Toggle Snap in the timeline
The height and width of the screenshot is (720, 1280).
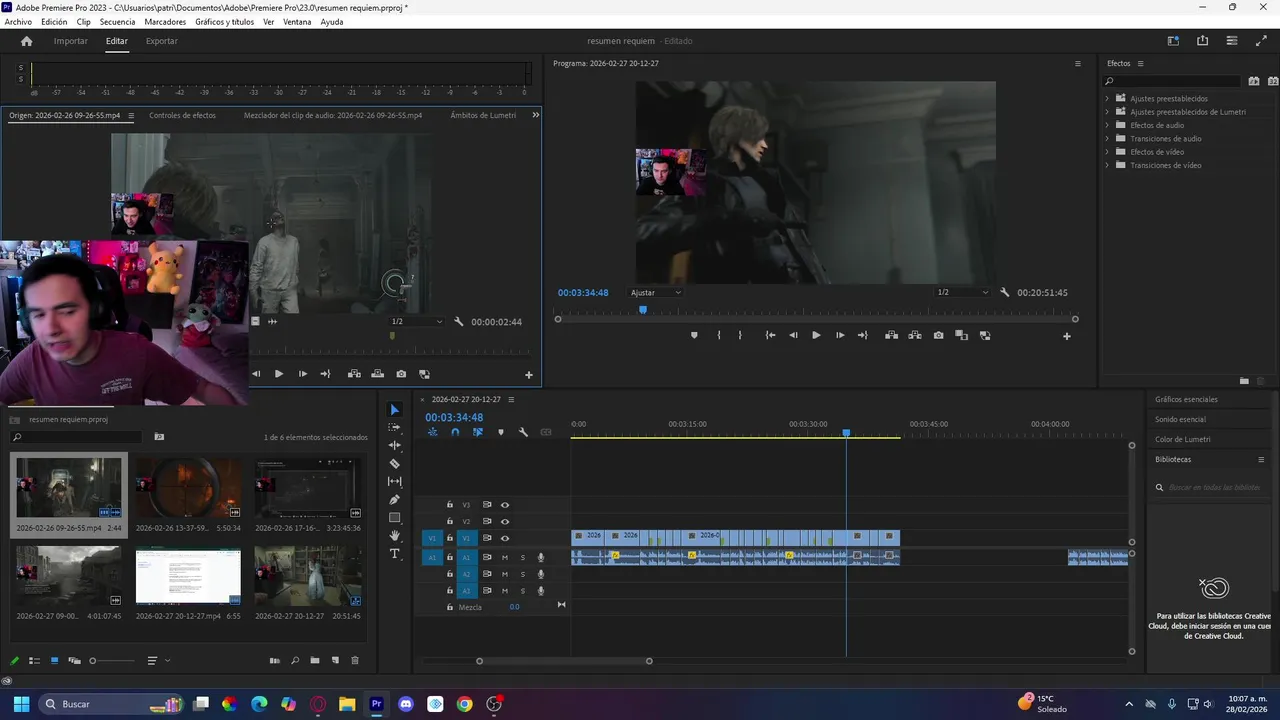[455, 432]
